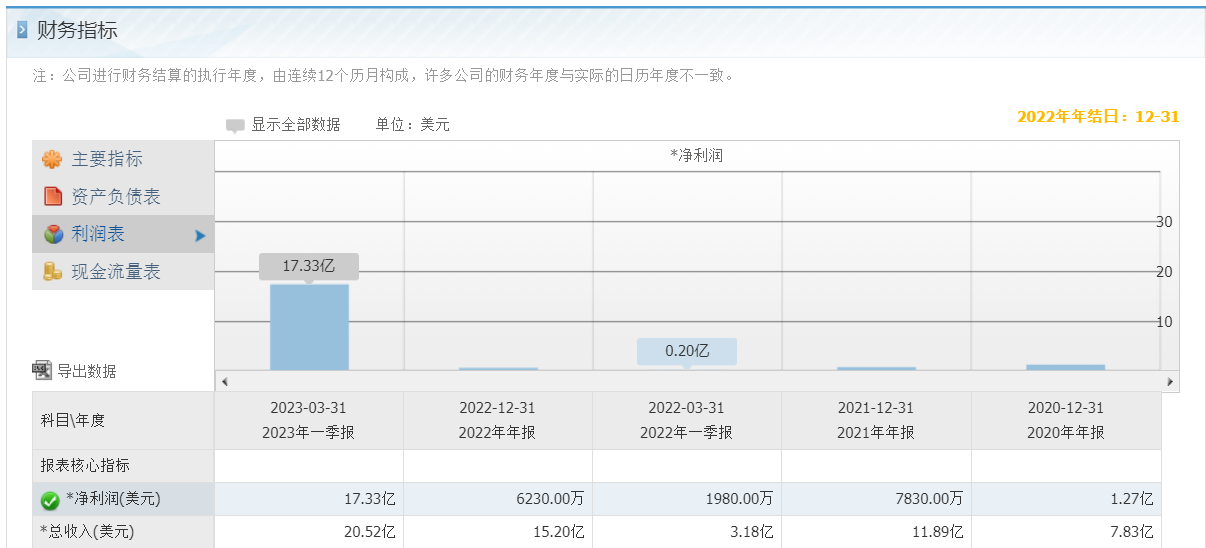Click the horizontal chart scrollbar track
Viewport: 1206px width, 548px height.
(x=697, y=382)
